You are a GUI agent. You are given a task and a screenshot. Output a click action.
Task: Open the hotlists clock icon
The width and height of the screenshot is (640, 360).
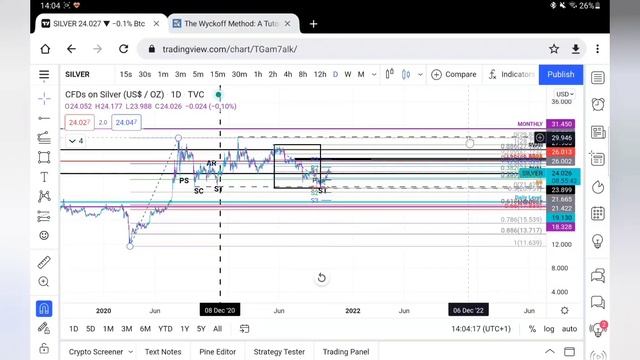(x=598, y=187)
